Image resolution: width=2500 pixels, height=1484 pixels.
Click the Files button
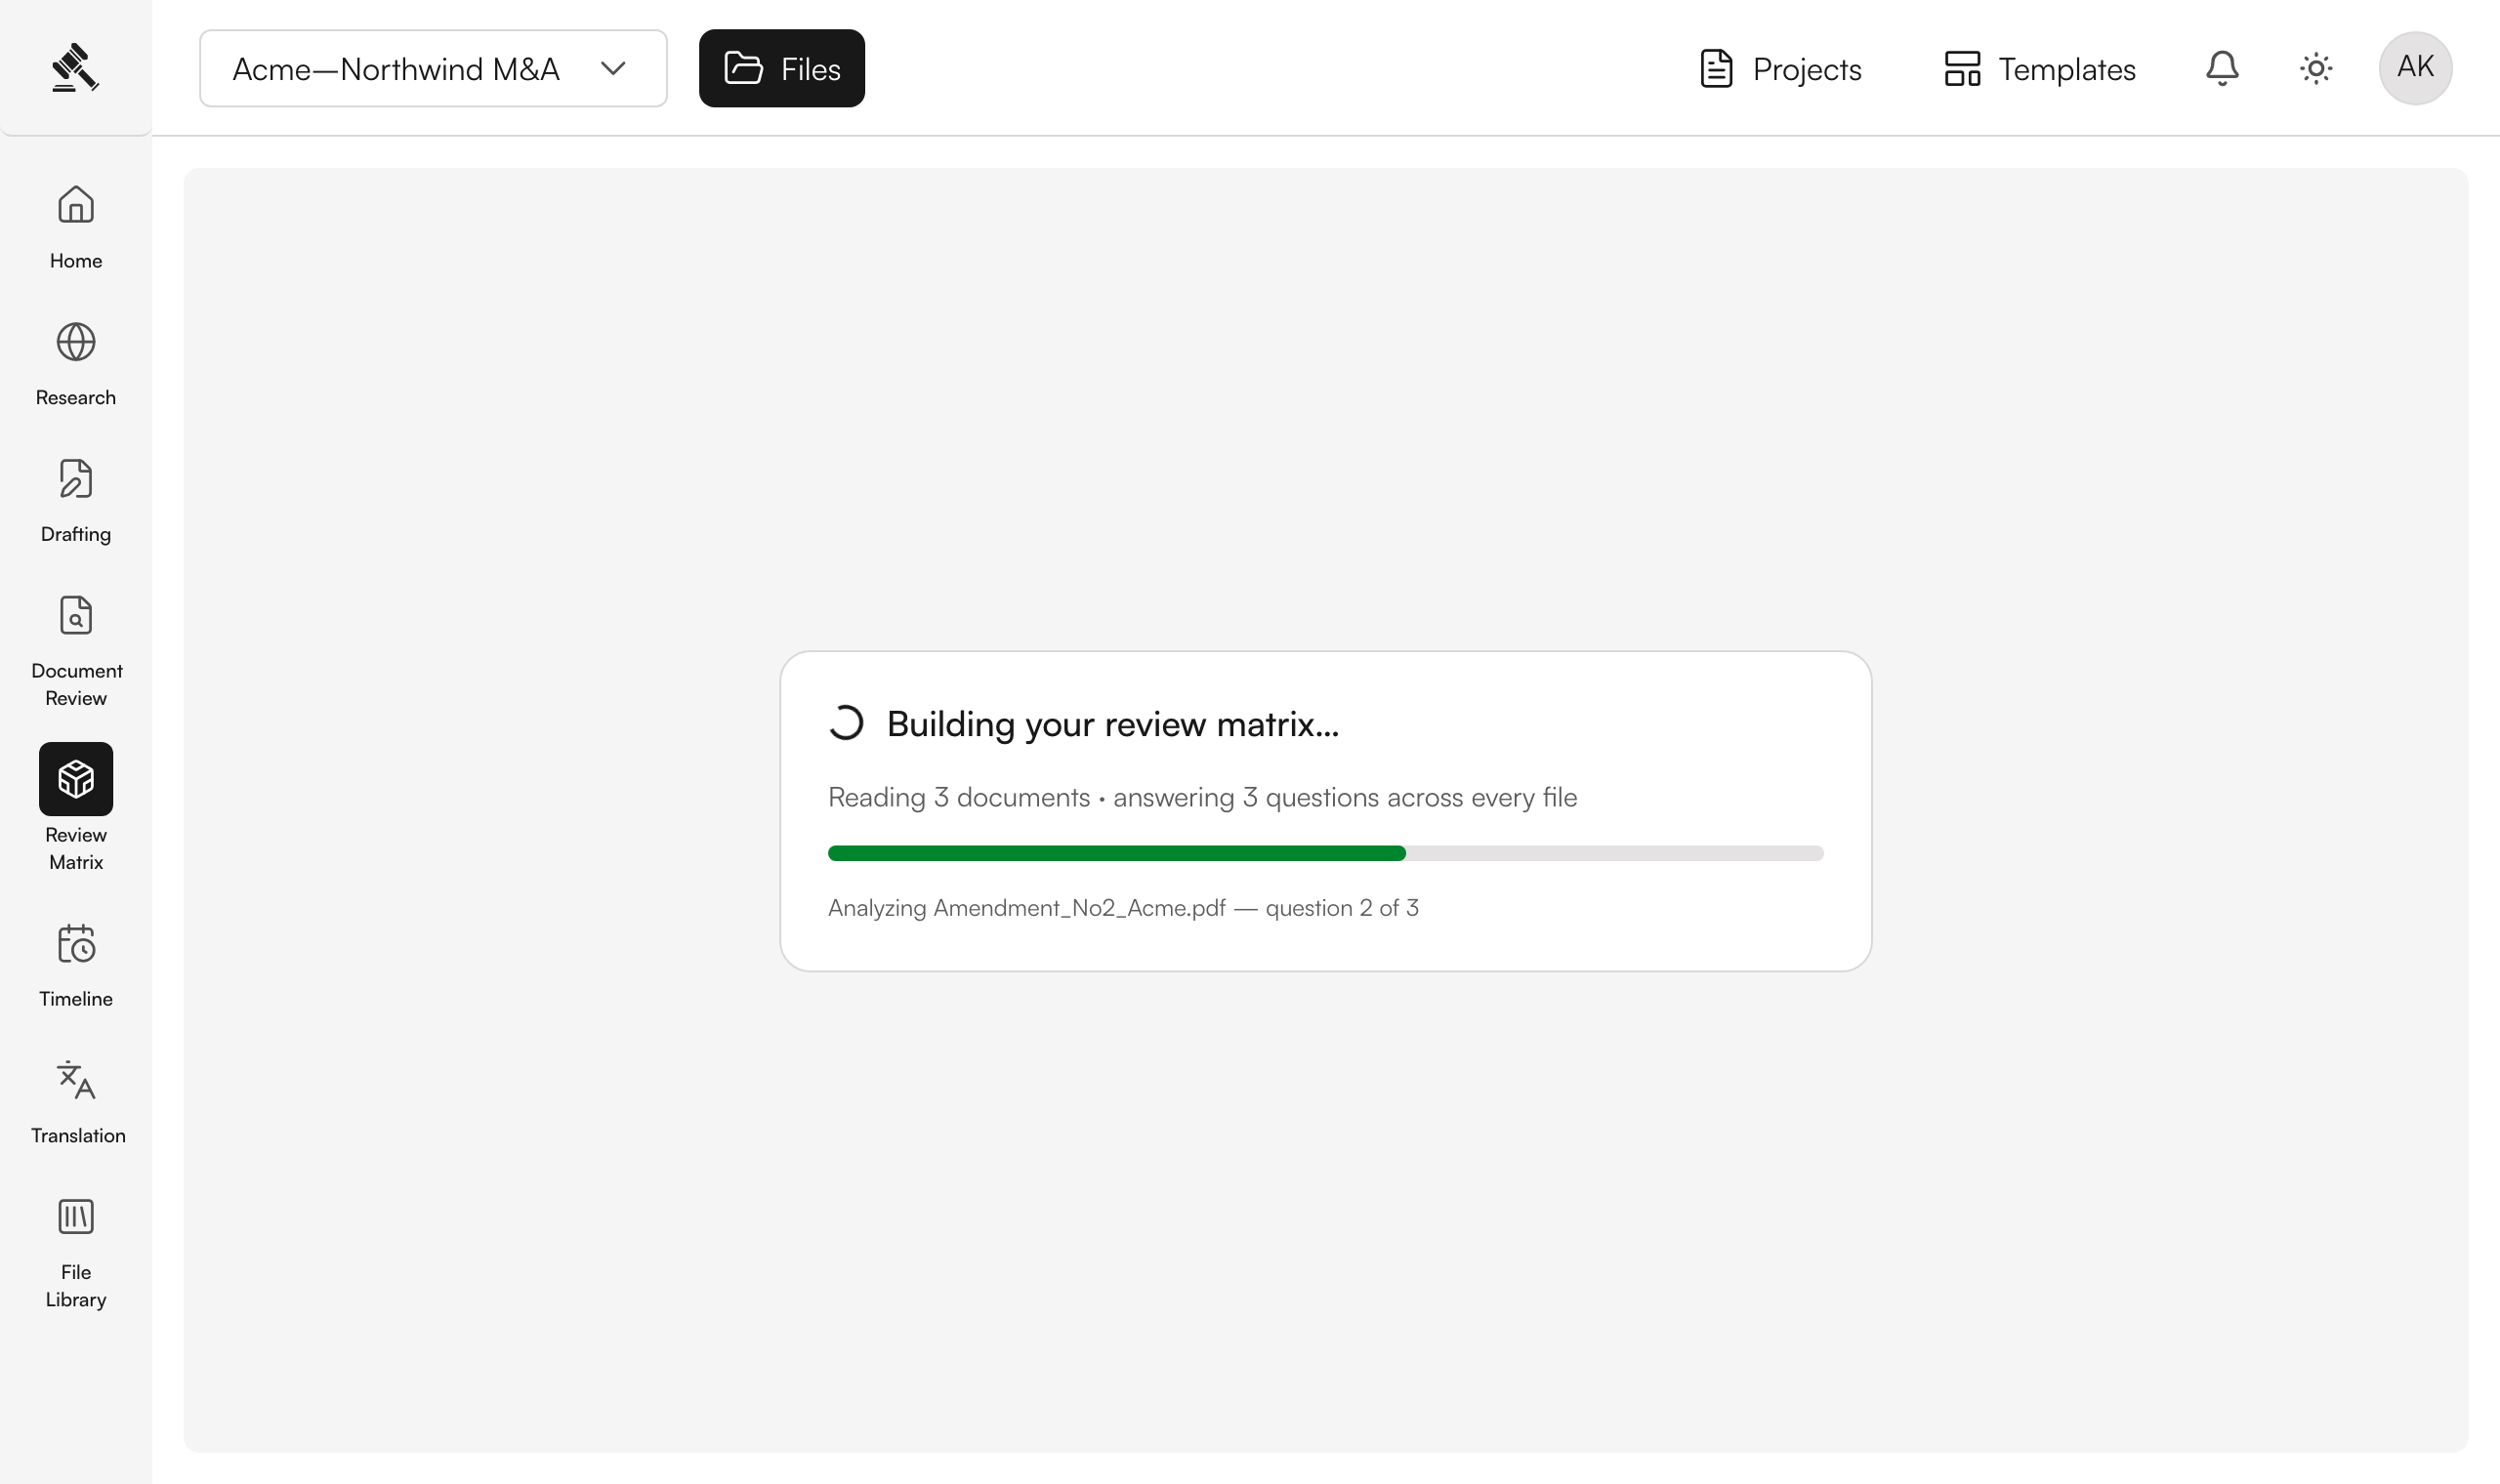coord(782,68)
